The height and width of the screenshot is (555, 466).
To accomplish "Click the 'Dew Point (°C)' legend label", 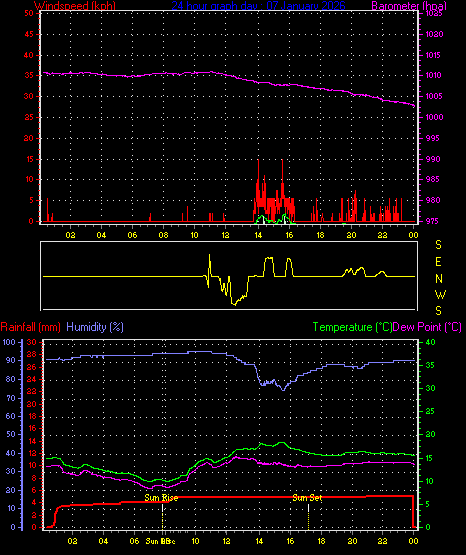I will 427,327.
